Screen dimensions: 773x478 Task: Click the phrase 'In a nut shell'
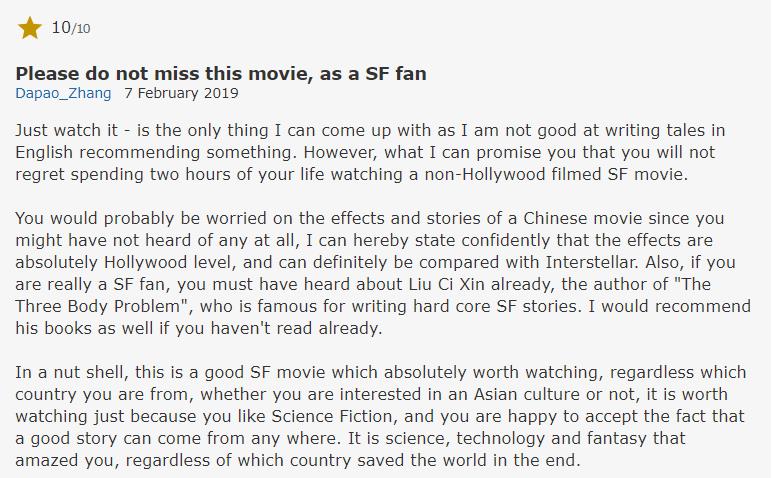point(67,373)
